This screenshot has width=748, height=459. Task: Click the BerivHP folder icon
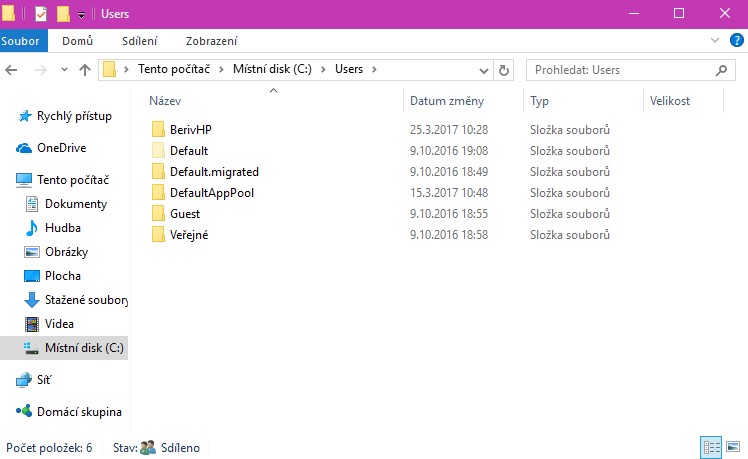click(x=158, y=129)
